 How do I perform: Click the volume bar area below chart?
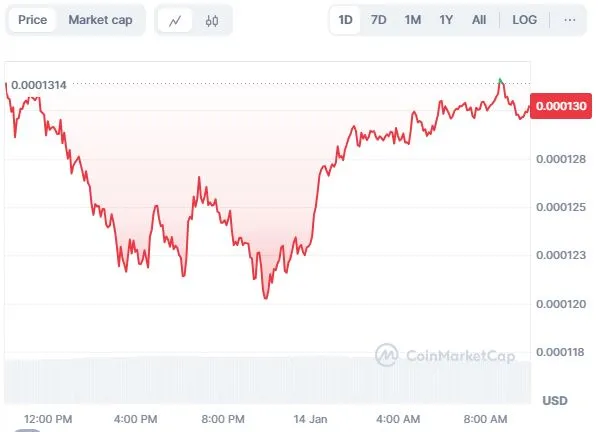point(268,381)
